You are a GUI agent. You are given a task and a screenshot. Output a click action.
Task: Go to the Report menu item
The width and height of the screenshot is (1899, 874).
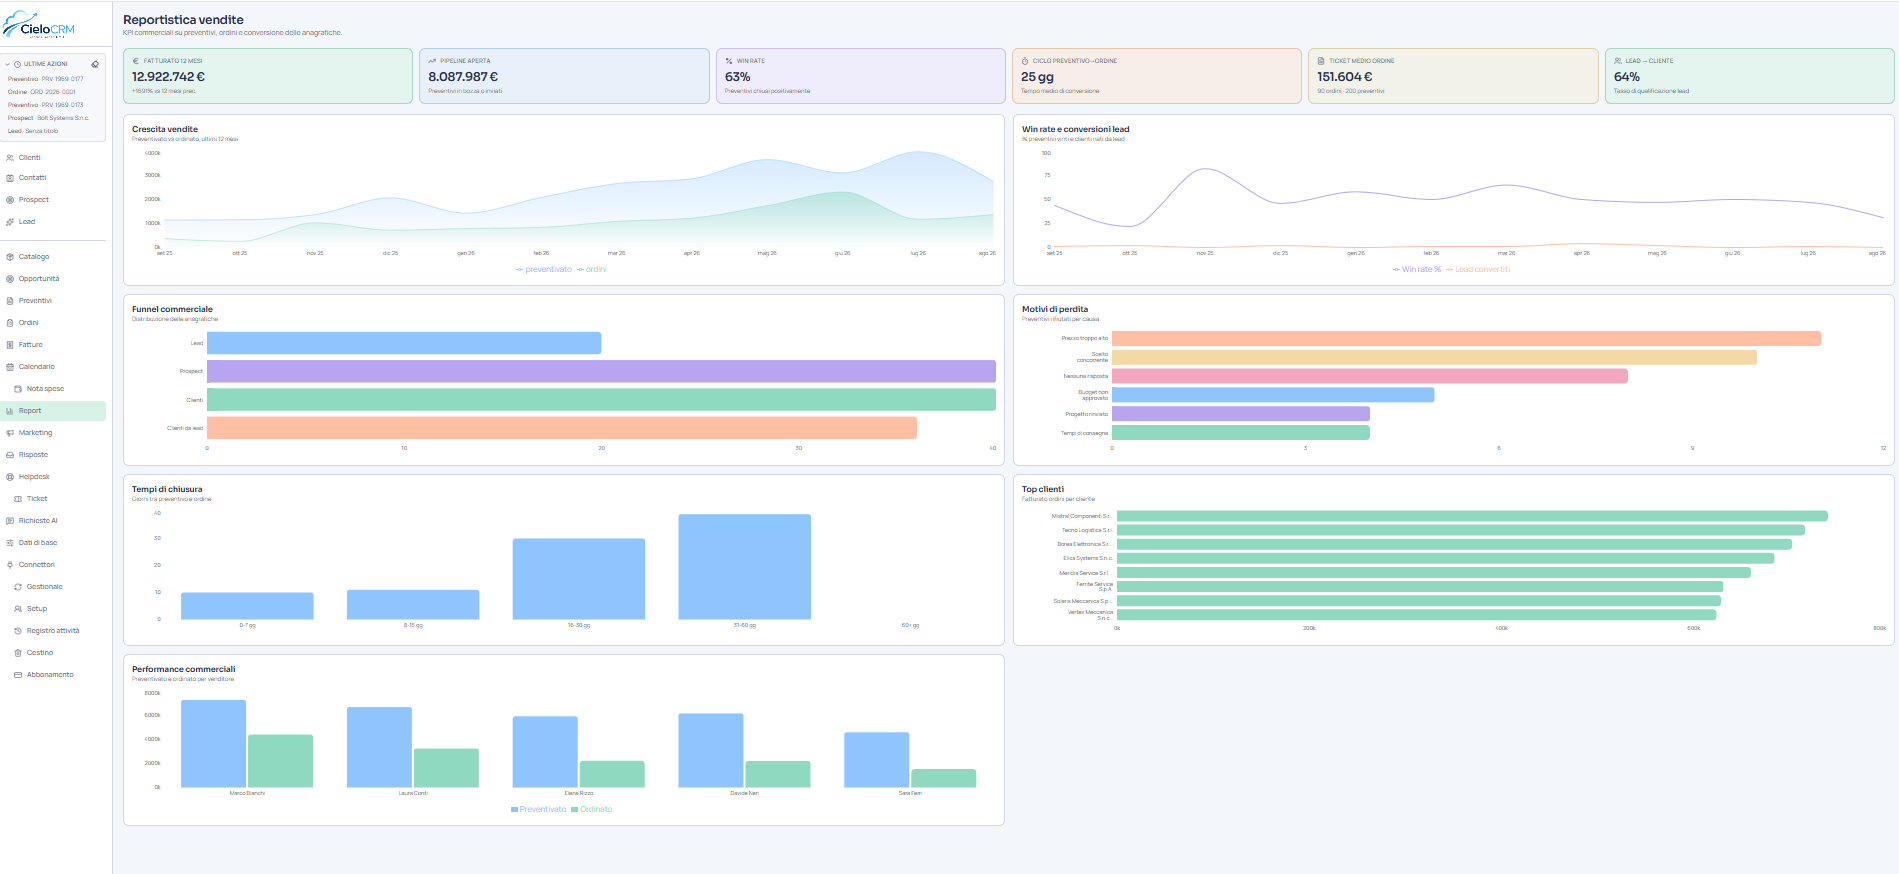[53, 411]
